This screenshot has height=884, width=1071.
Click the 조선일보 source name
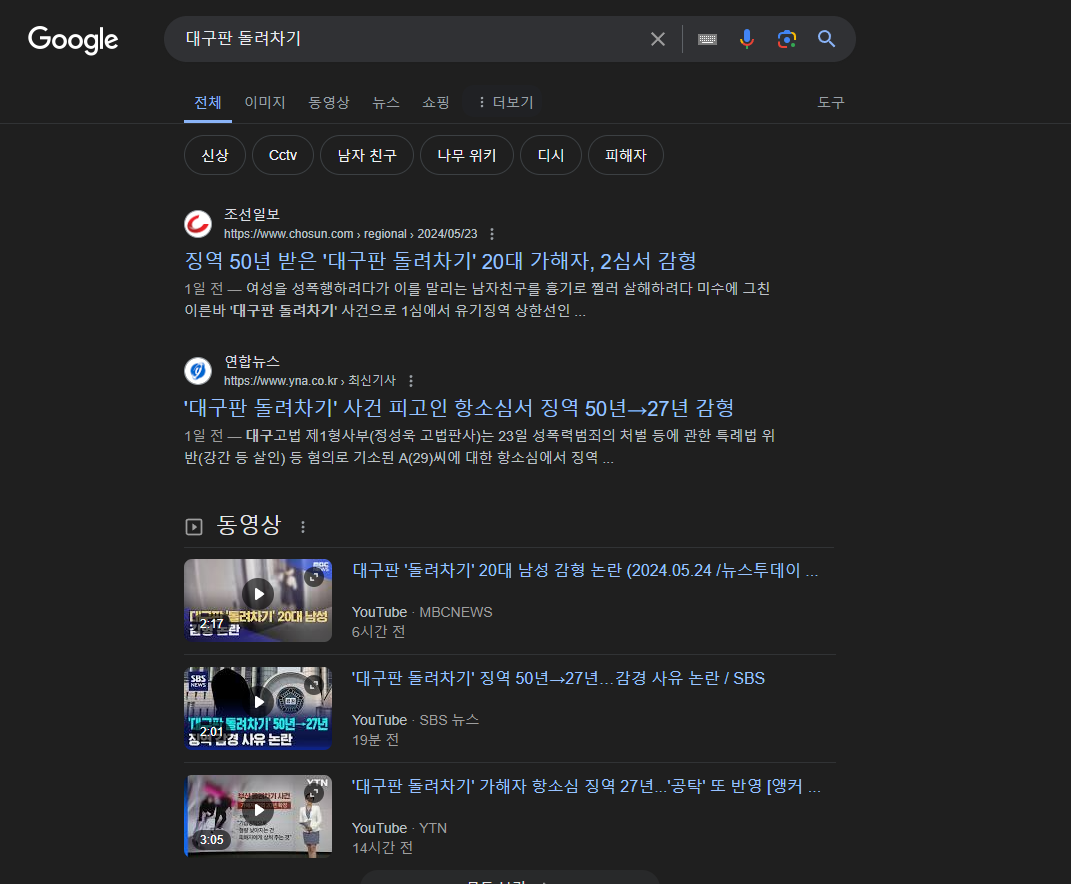pyautogui.click(x=252, y=215)
